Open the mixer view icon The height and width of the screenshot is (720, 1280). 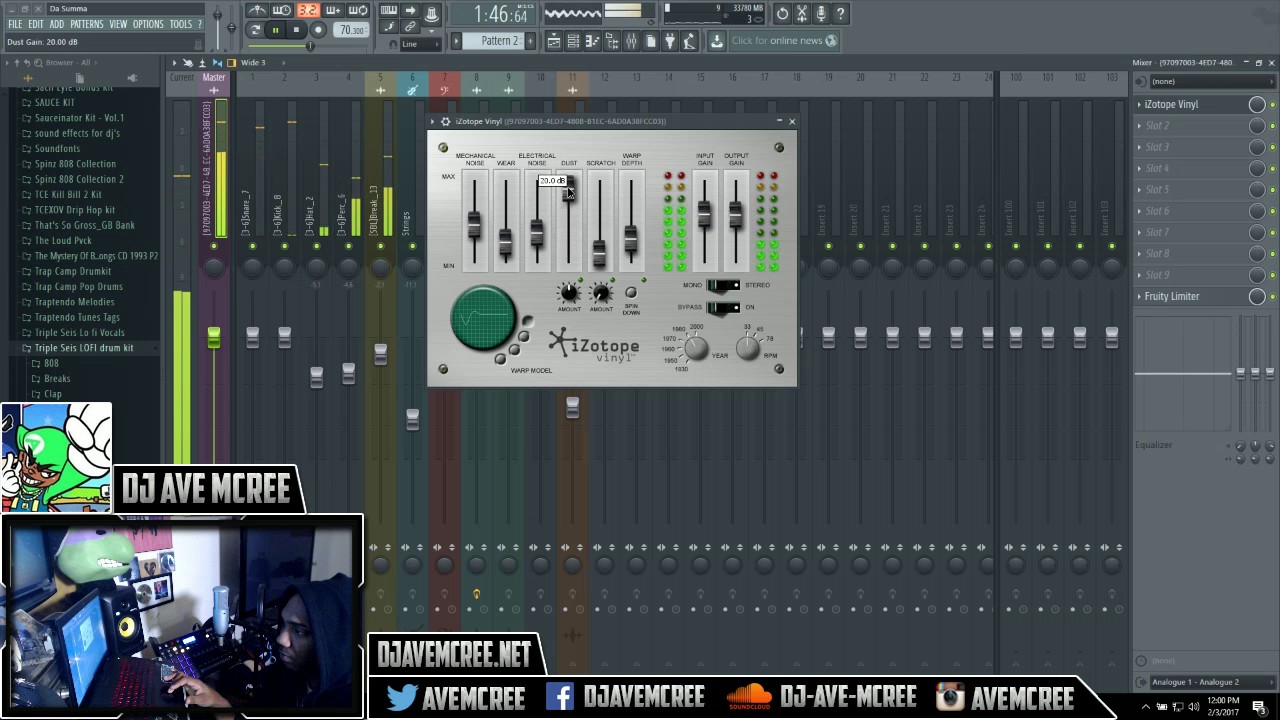point(631,41)
